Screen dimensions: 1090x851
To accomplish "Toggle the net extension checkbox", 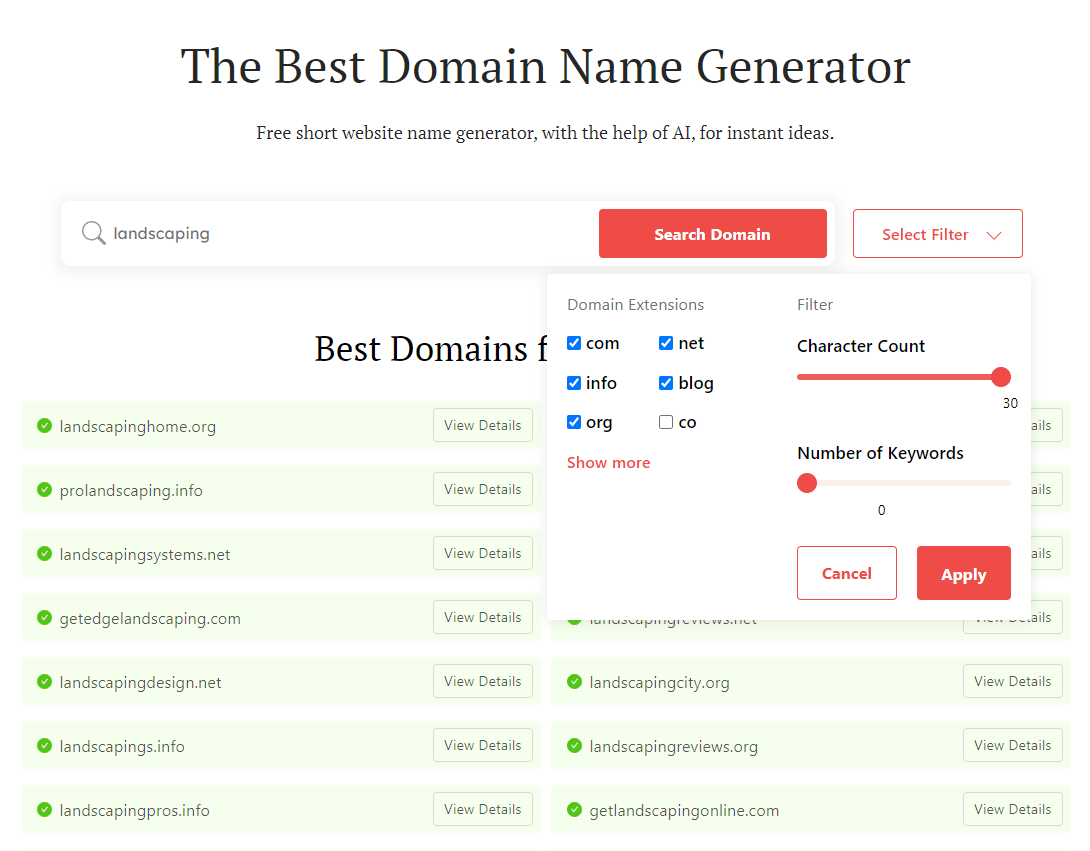I will pyautogui.click(x=666, y=343).
